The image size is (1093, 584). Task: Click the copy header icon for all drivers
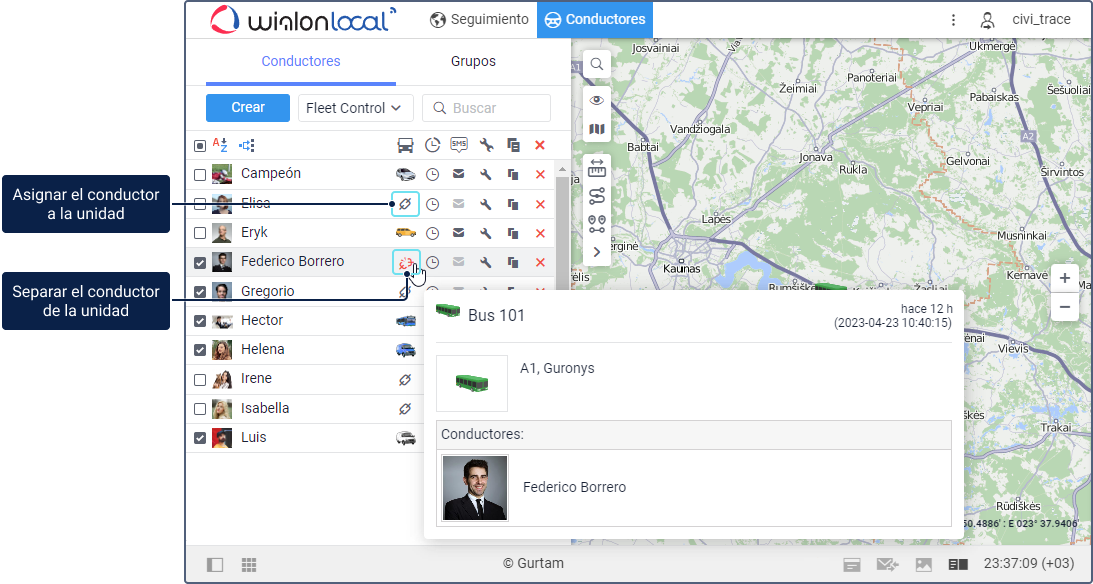(513, 145)
